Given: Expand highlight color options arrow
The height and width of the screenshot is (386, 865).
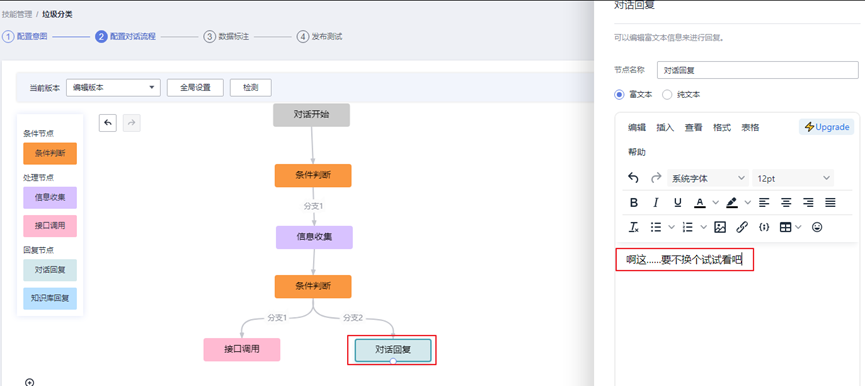Looking at the screenshot, I should click(748, 202).
